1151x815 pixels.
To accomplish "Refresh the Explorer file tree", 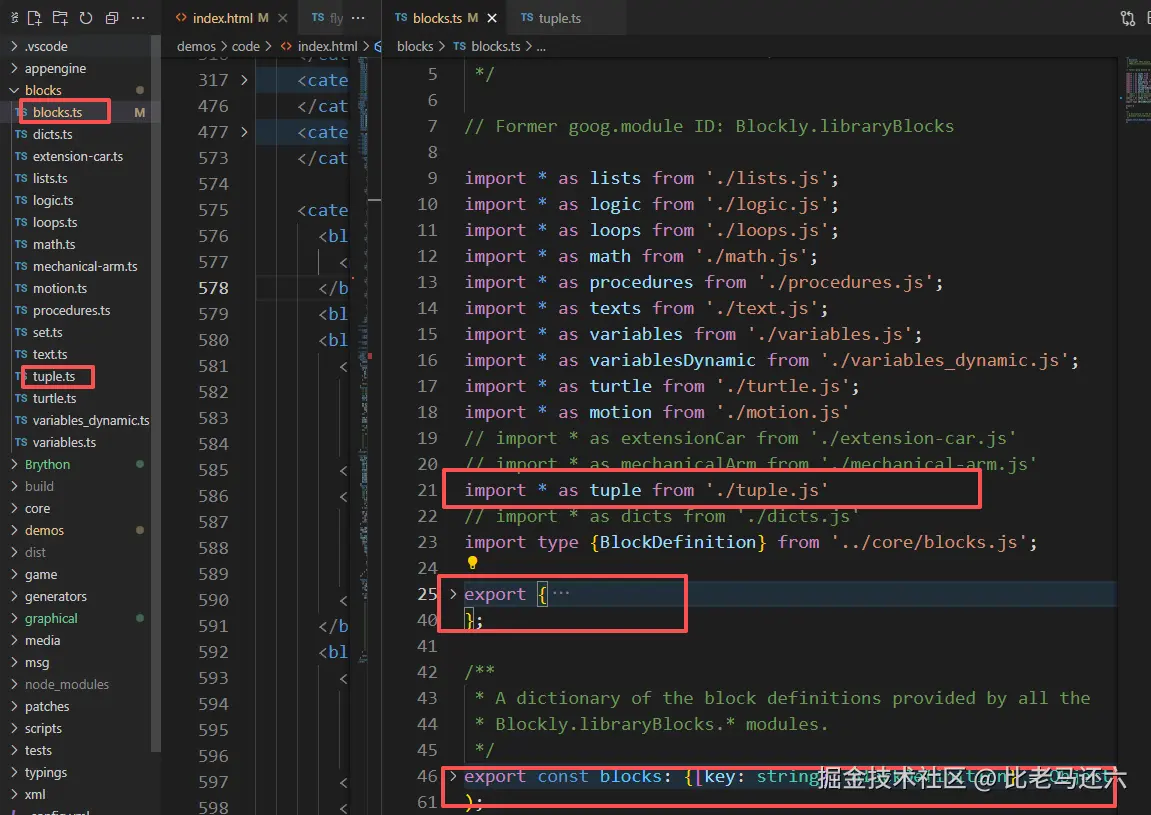I will point(86,18).
